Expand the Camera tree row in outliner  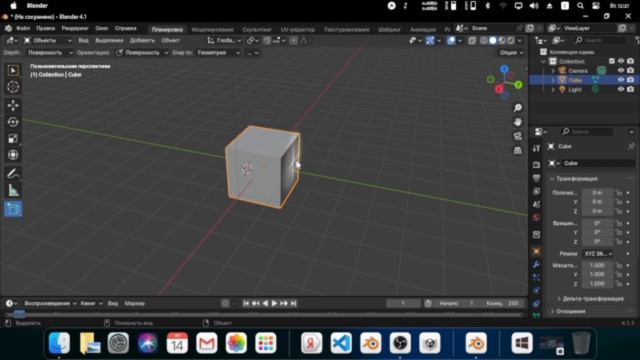click(553, 71)
